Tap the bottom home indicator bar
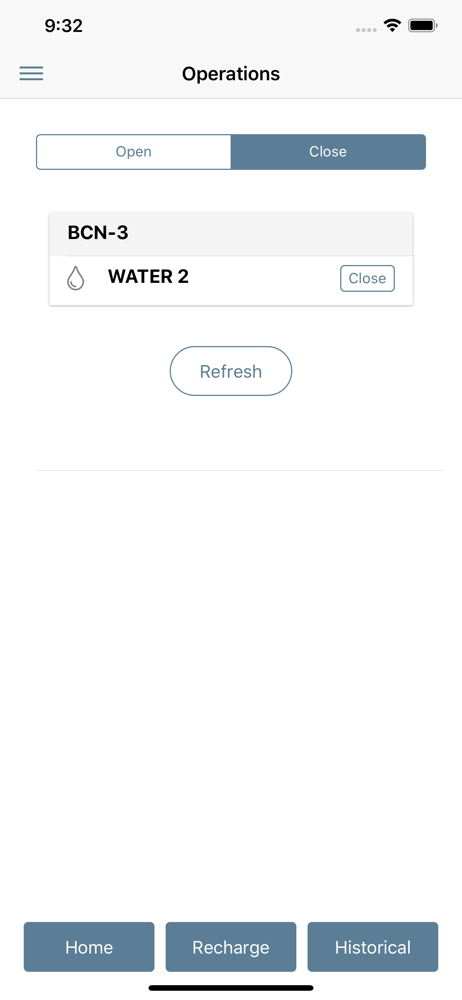 (x=231, y=988)
